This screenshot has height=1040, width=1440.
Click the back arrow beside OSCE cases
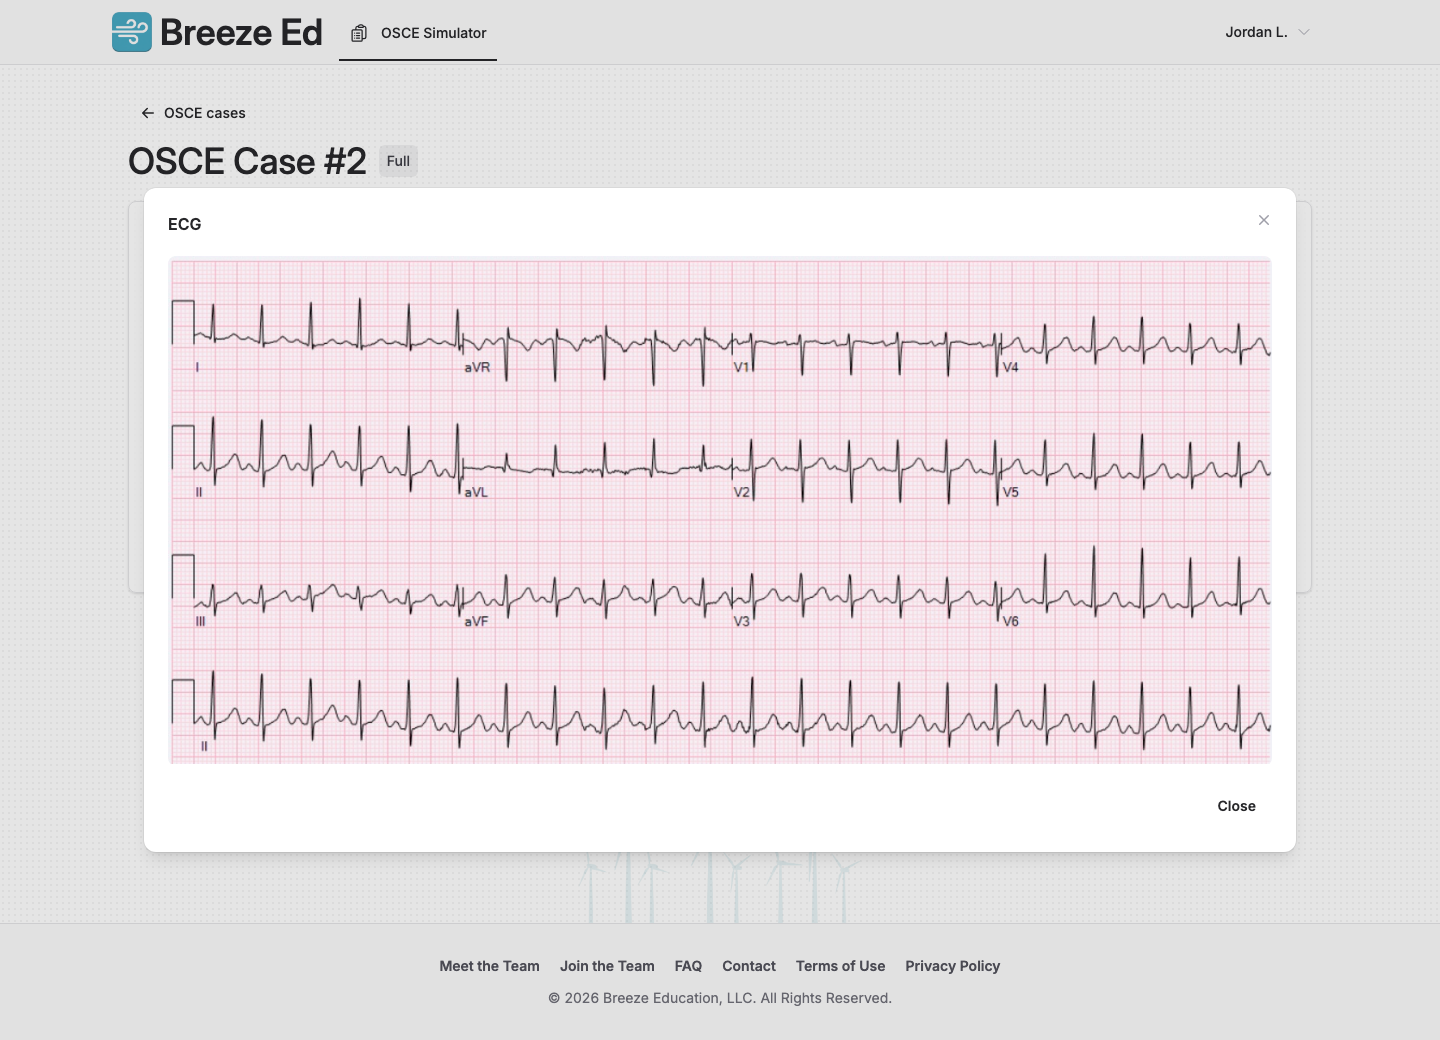[x=148, y=113]
